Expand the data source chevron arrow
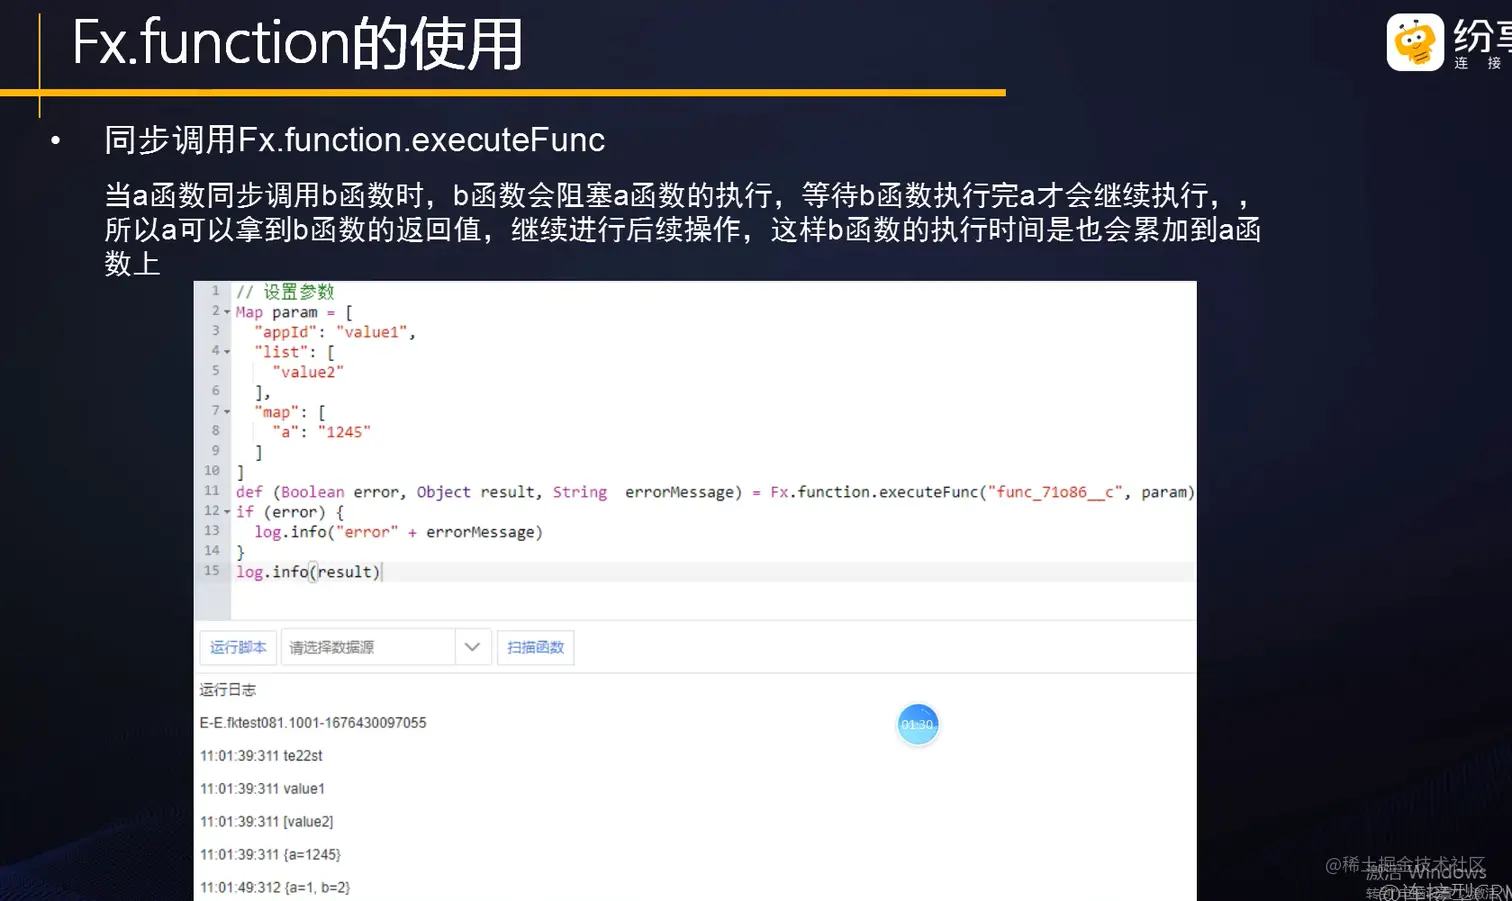The width and height of the screenshot is (1512, 901). tap(473, 647)
